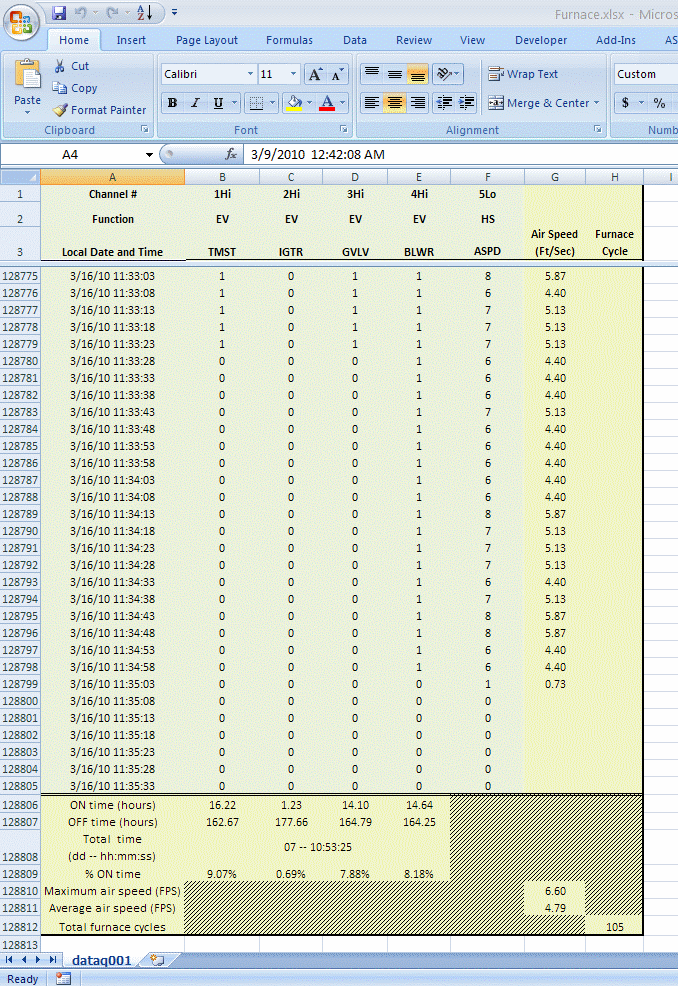Insert function with fx icon
678x986 pixels.
tap(231, 154)
